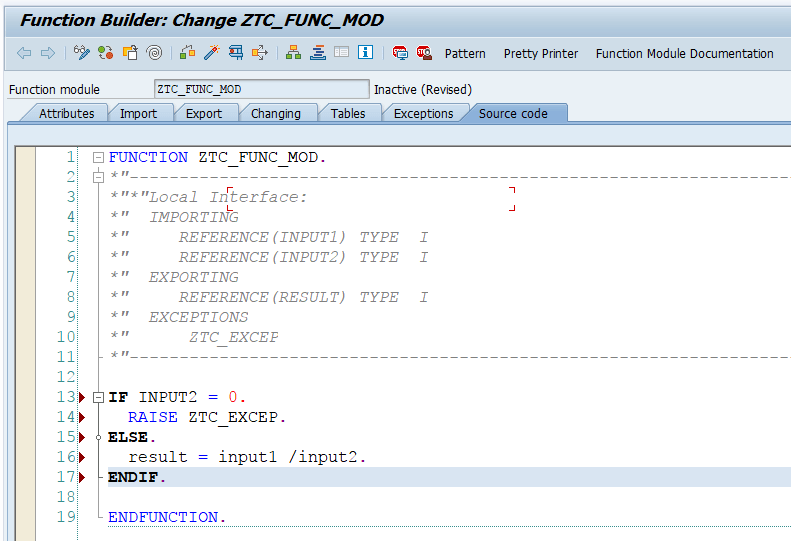The width and height of the screenshot is (791, 541).
Task: Click the 'IMPORTING' comment on line 4
Action: [x=194, y=217]
